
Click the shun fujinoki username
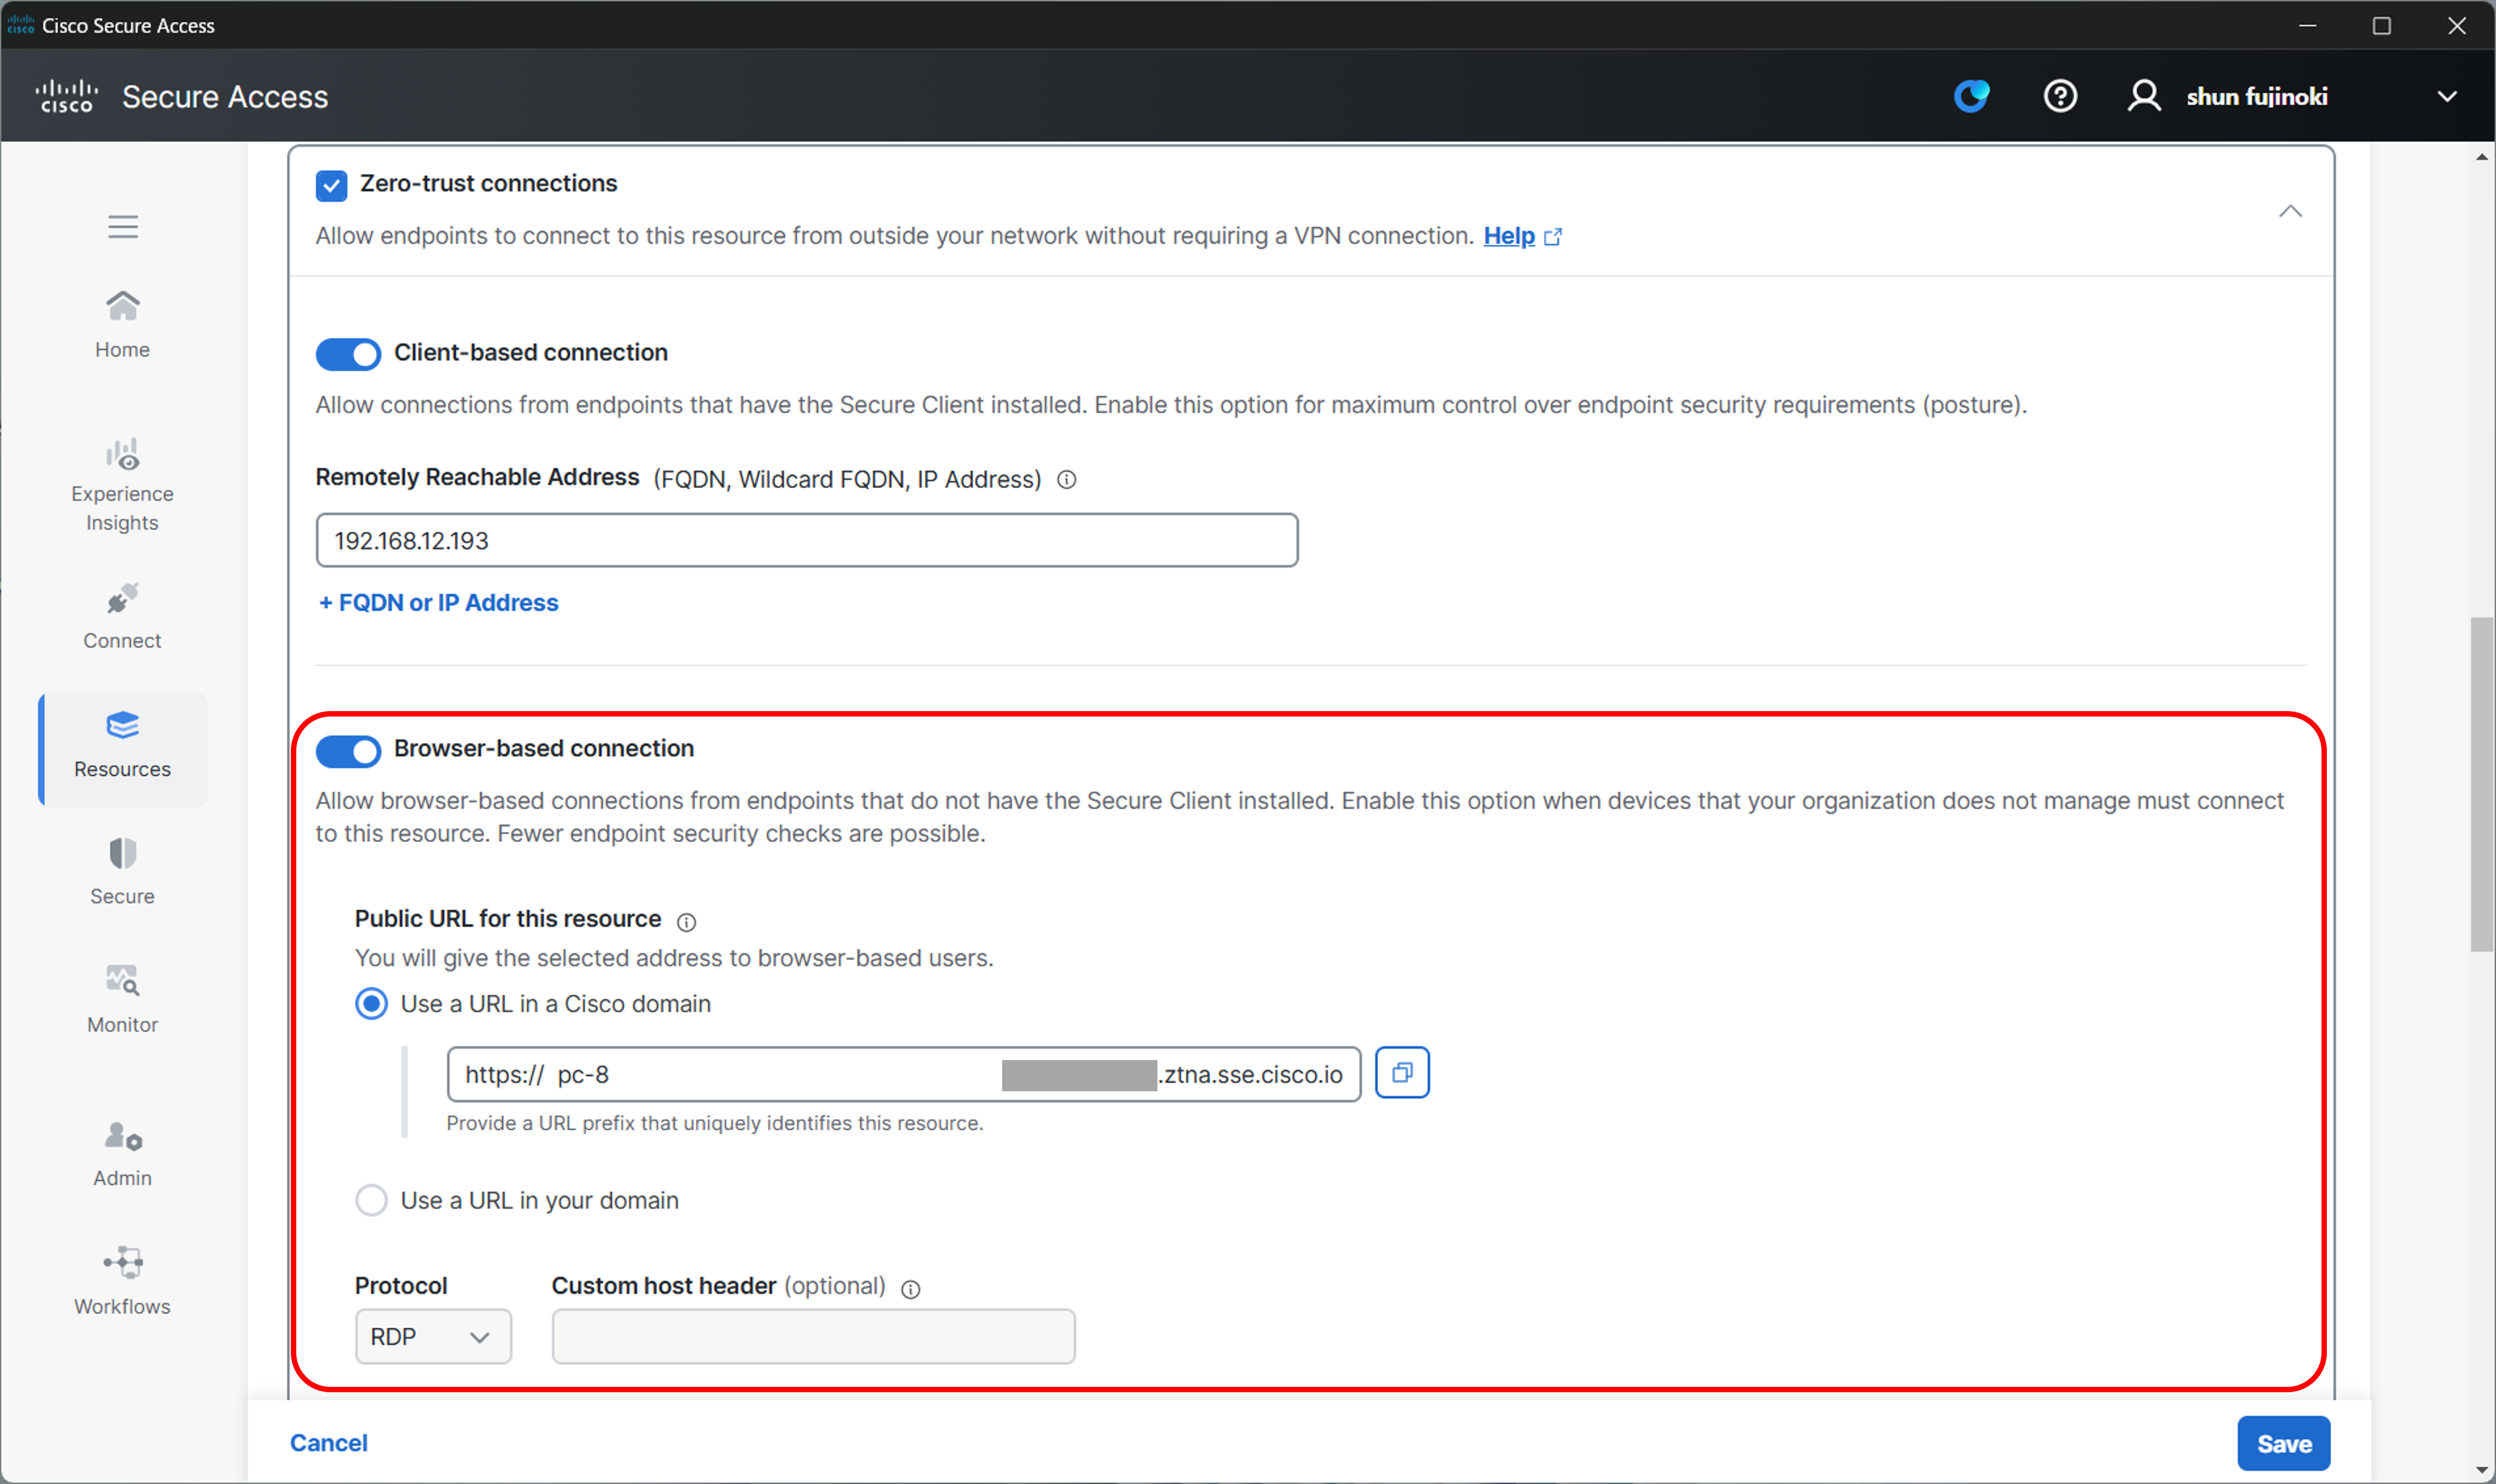pos(2256,97)
